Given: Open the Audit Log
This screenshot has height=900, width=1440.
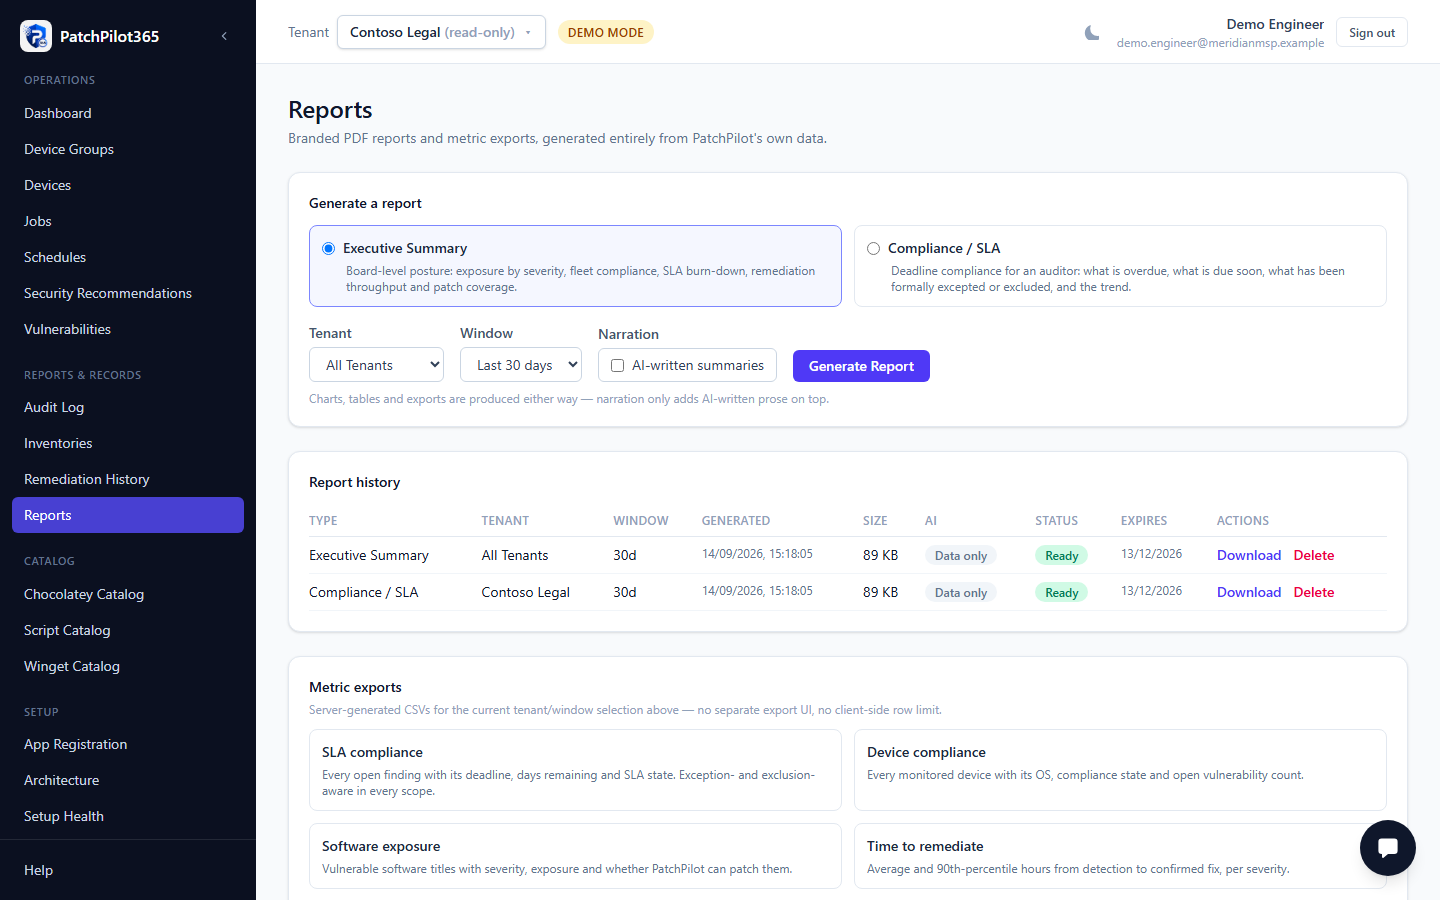Looking at the screenshot, I should tap(128, 407).
